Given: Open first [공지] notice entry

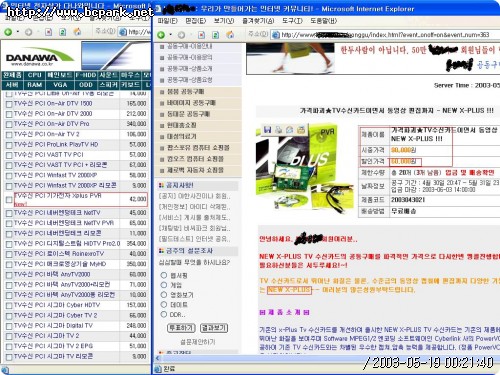Looking at the screenshot, I should pos(194,196).
